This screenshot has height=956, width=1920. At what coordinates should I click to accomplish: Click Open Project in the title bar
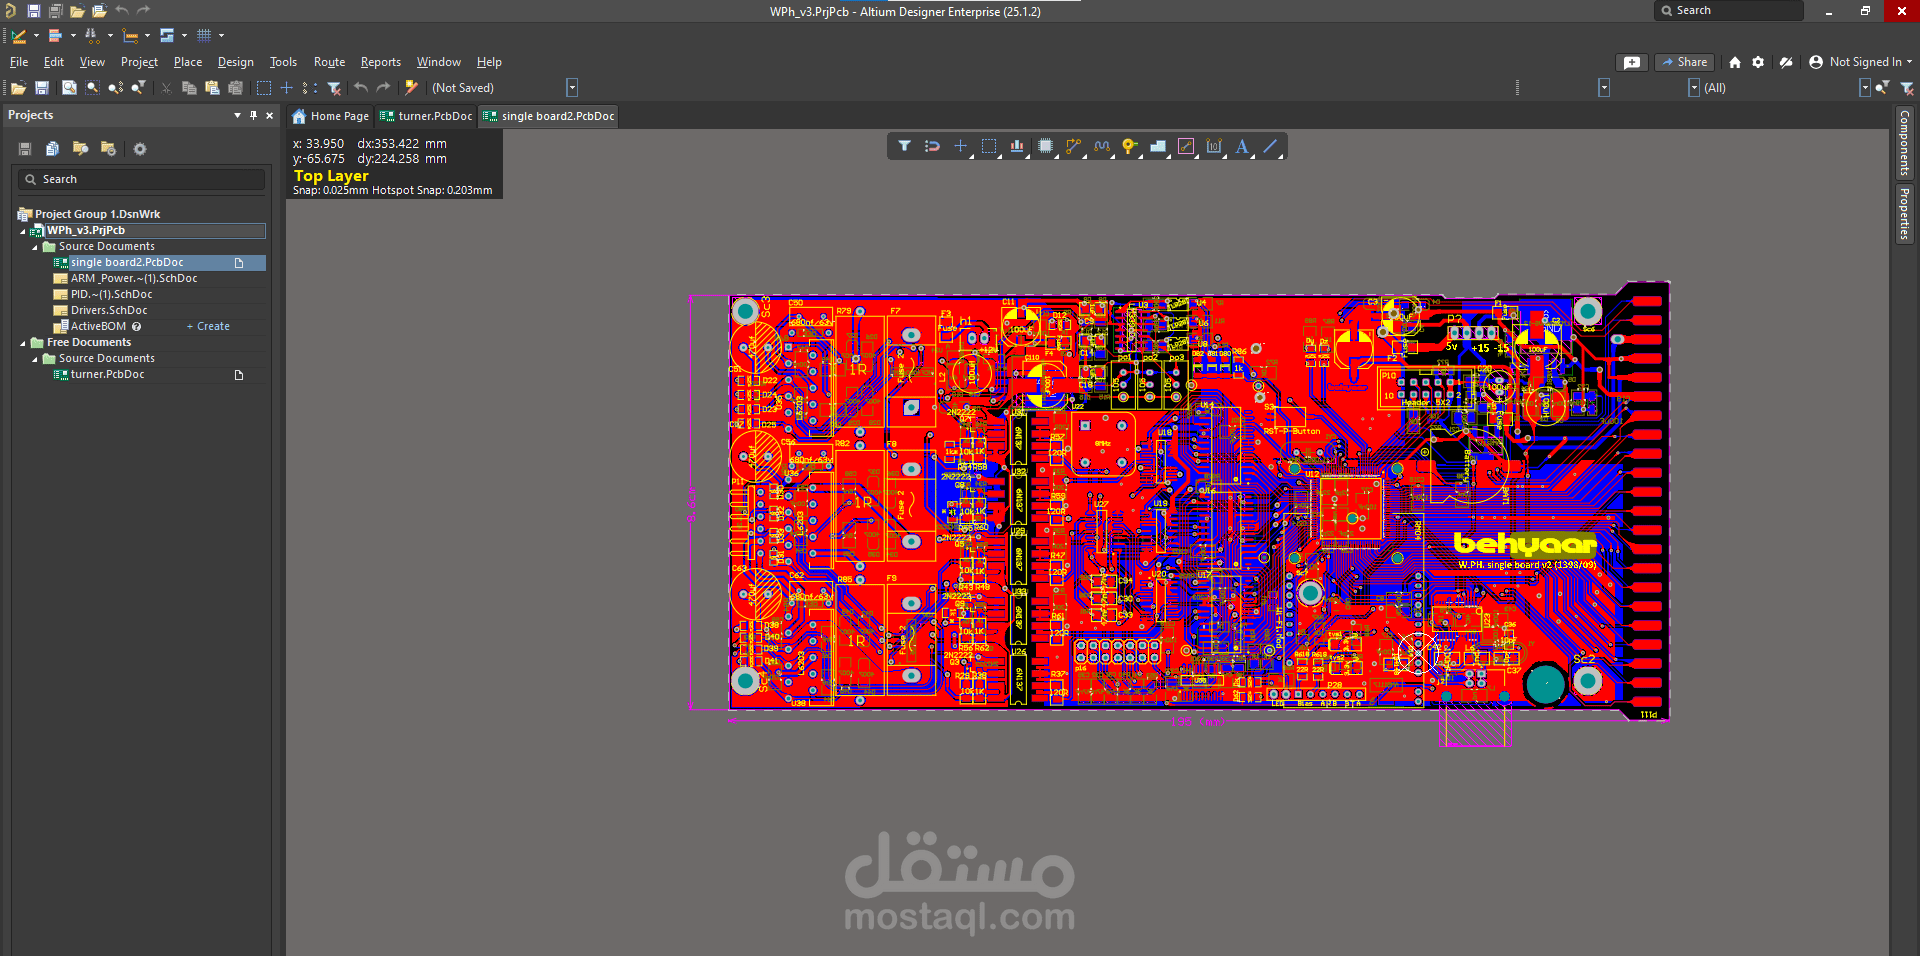(77, 11)
